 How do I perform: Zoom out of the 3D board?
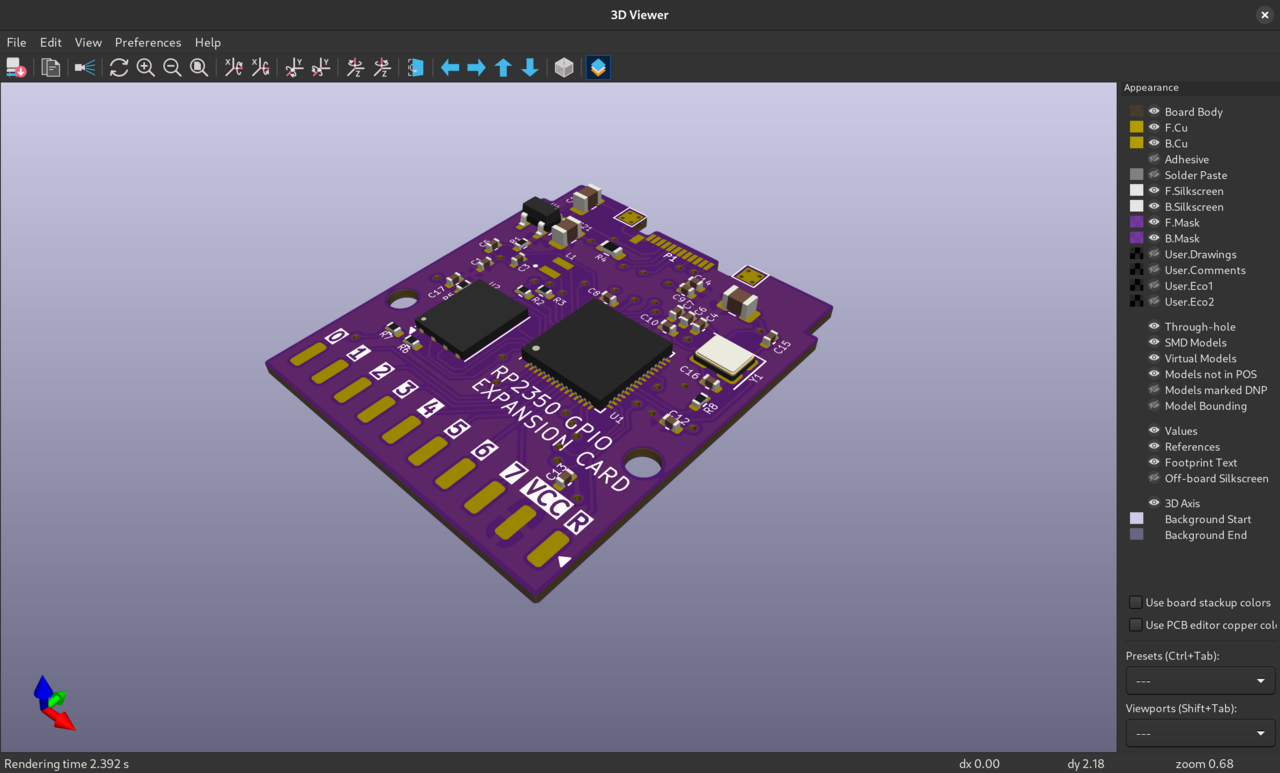tap(172, 67)
